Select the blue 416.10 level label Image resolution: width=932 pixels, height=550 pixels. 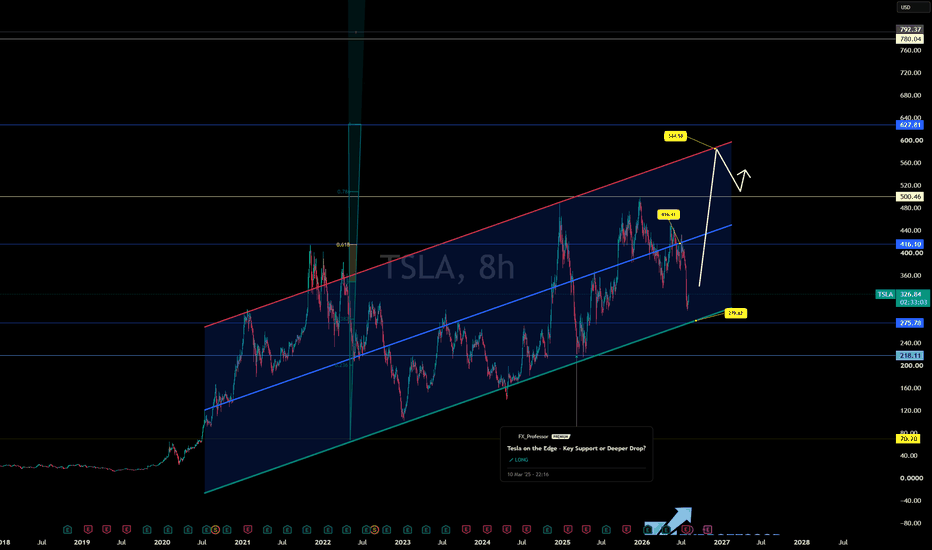coord(909,244)
